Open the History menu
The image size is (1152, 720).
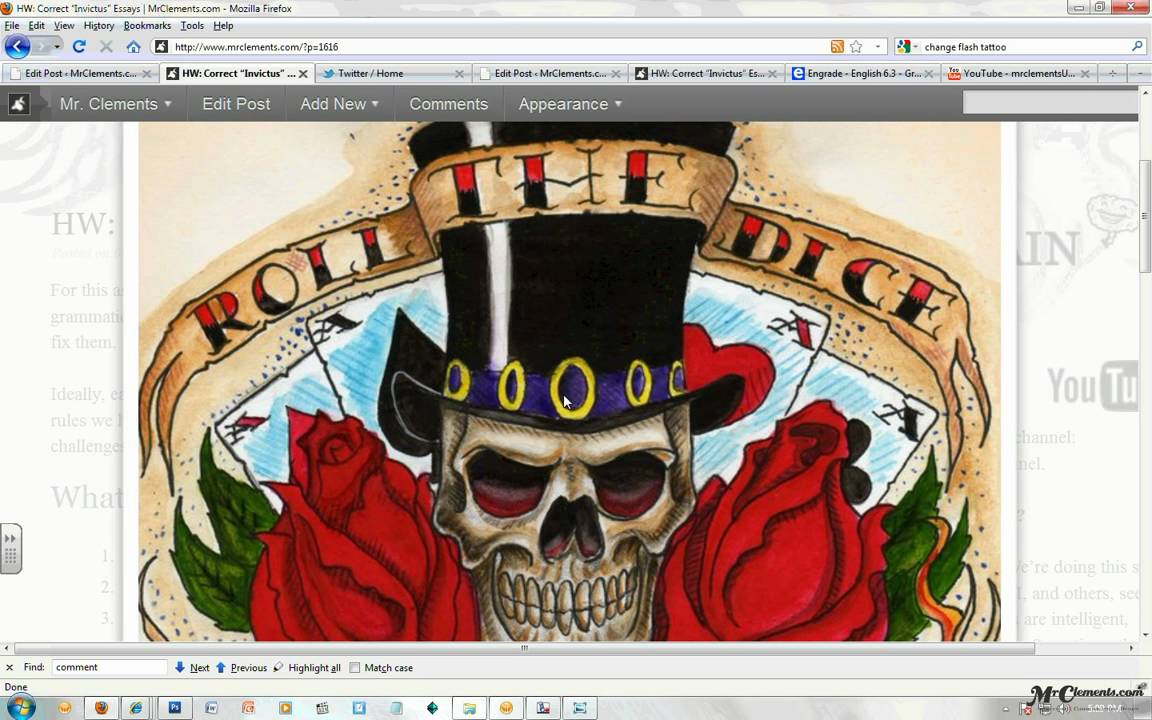(x=98, y=25)
